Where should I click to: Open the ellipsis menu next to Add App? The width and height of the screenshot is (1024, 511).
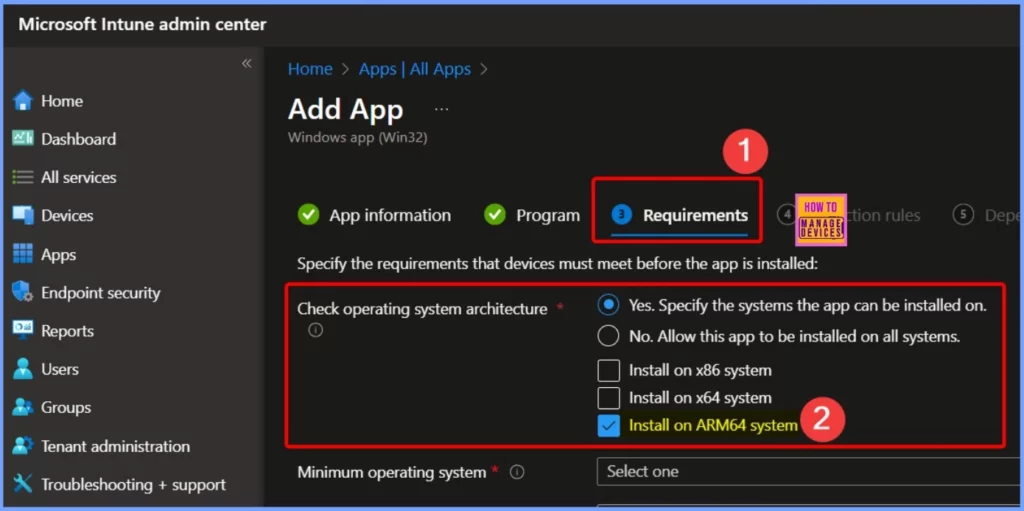(x=441, y=110)
